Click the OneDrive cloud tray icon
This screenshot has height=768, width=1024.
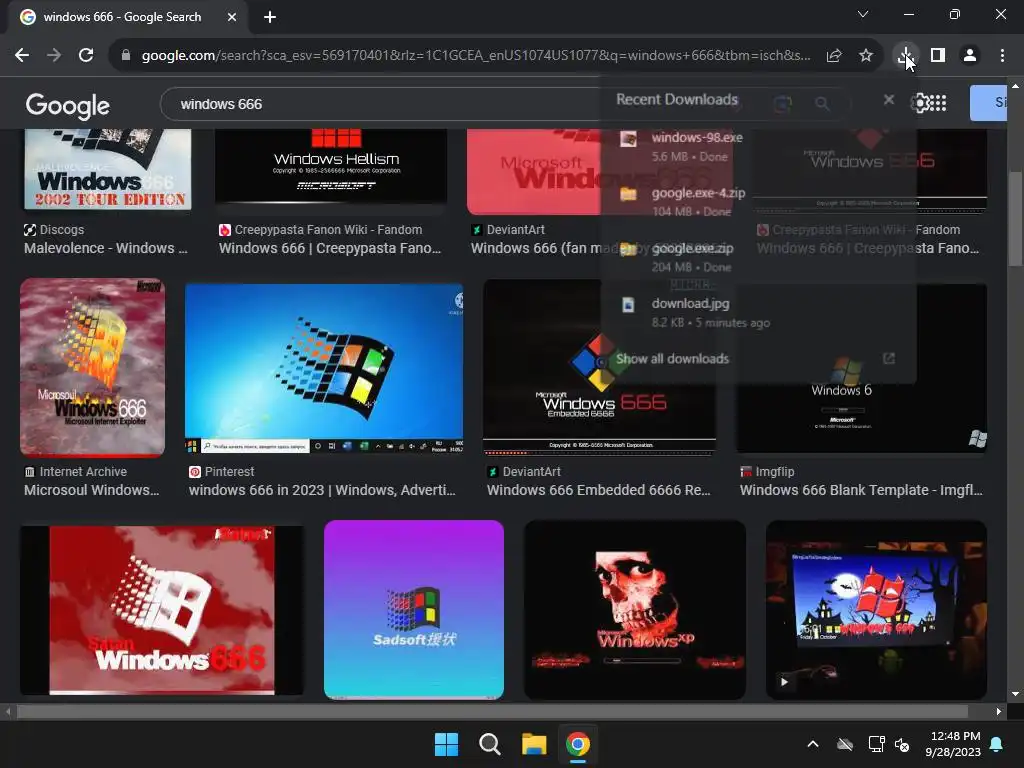pyautogui.click(x=845, y=744)
